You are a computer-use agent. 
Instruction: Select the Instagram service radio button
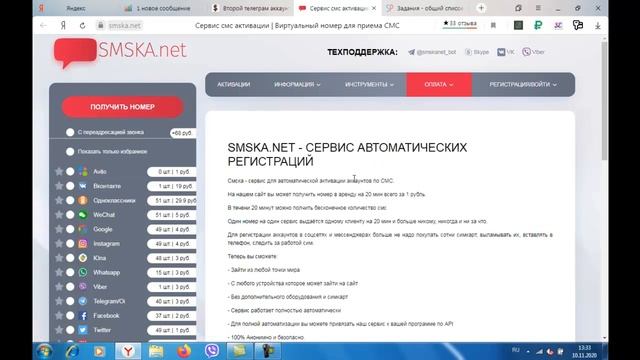(70, 244)
